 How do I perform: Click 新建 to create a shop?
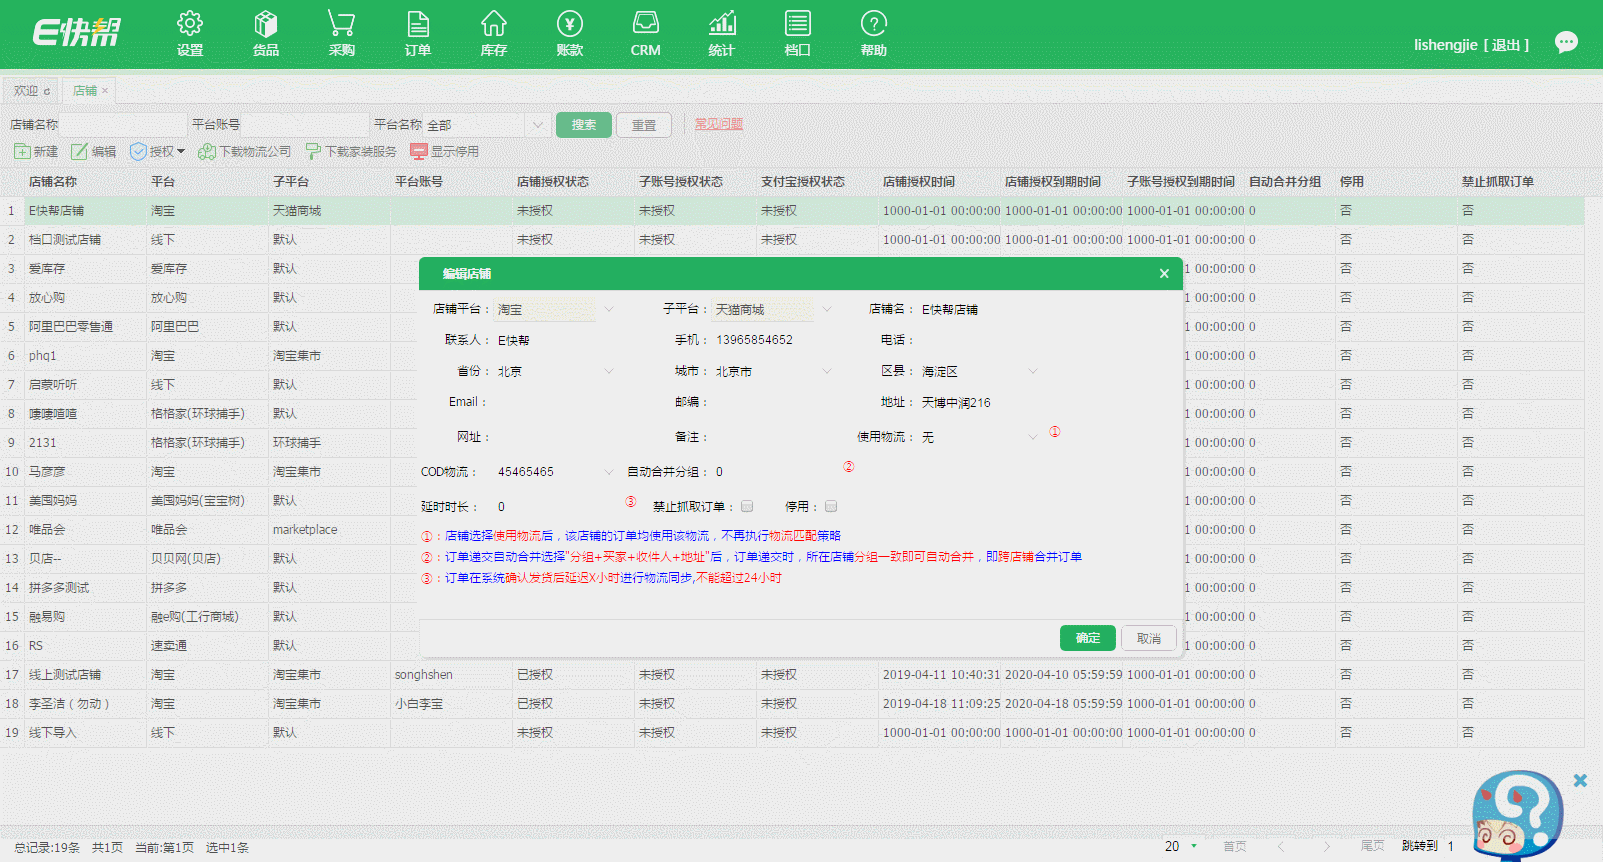[36, 152]
